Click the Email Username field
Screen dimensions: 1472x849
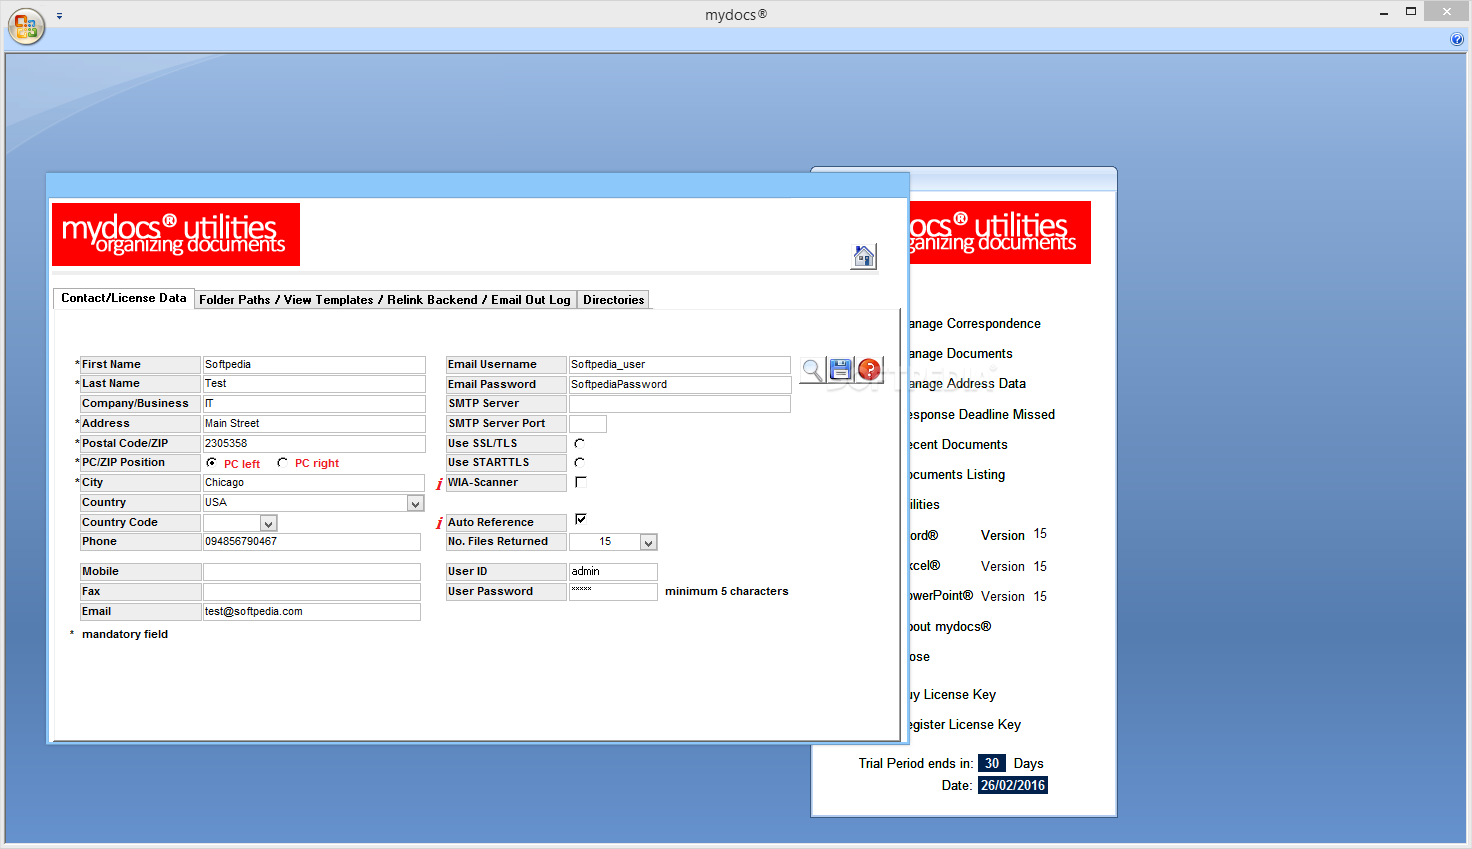[680, 365]
